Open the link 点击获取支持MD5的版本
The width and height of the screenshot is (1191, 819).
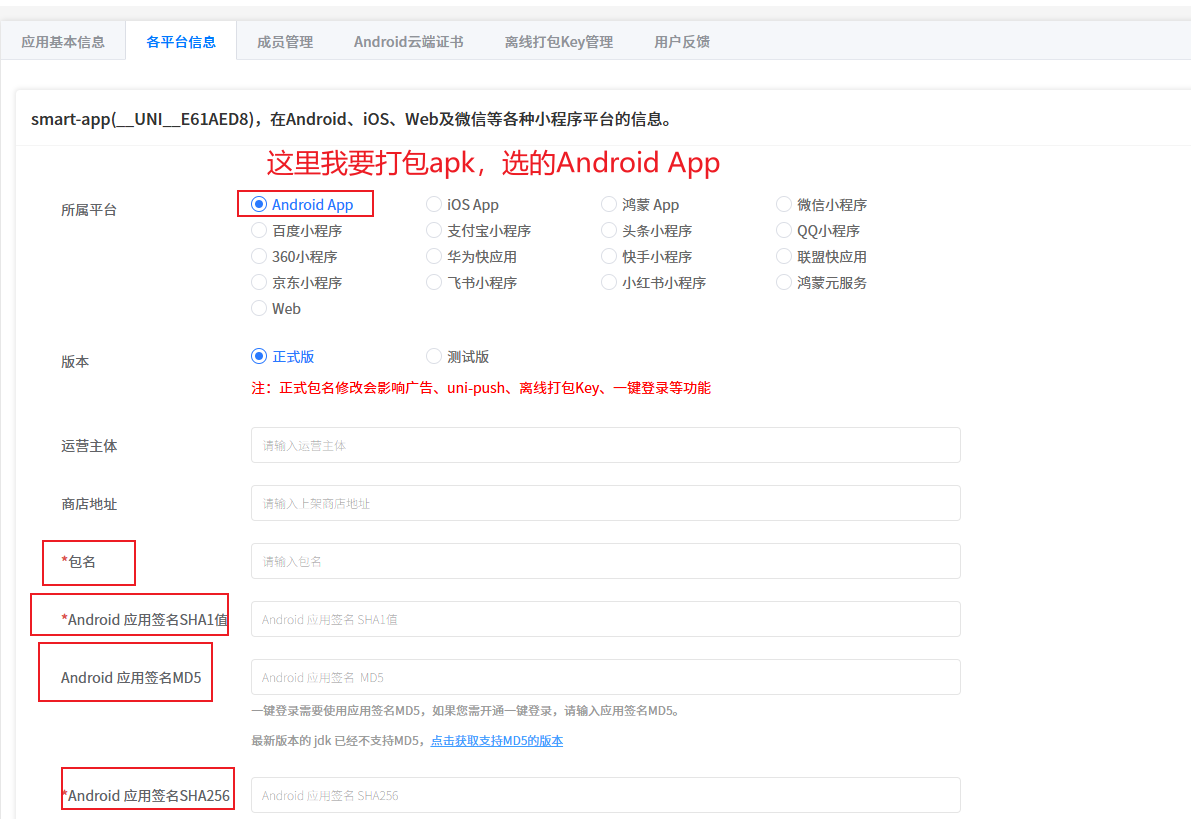(x=497, y=739)
